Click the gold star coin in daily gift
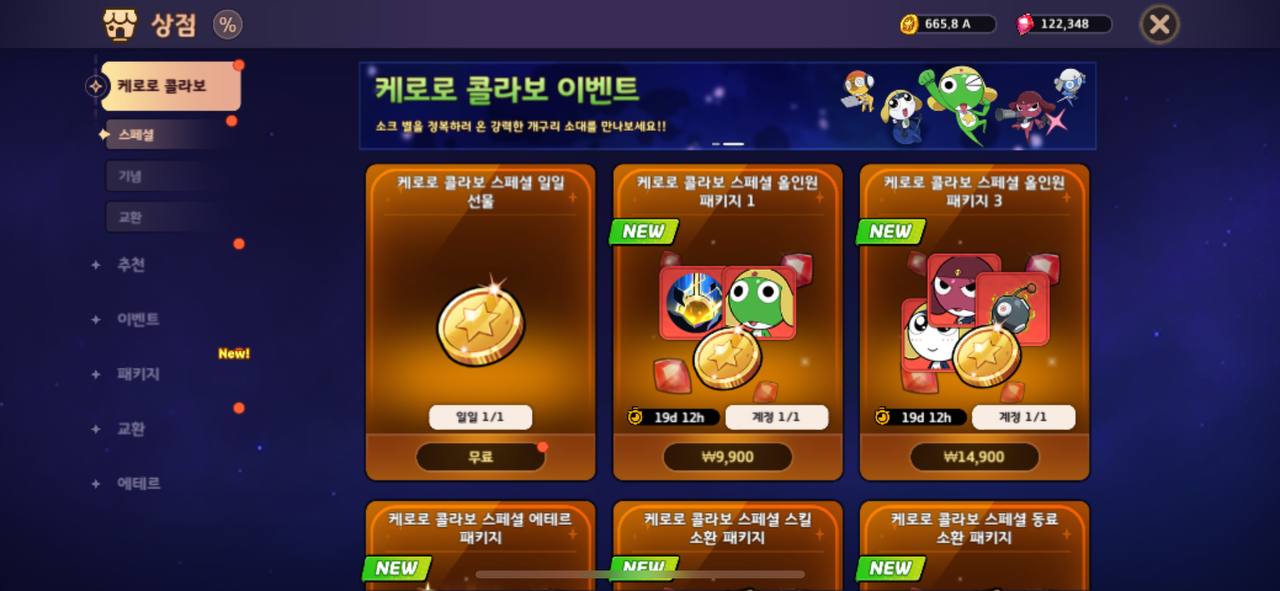Image resolution: width=1280 pixels, height=591 pixels. point(481,324)
